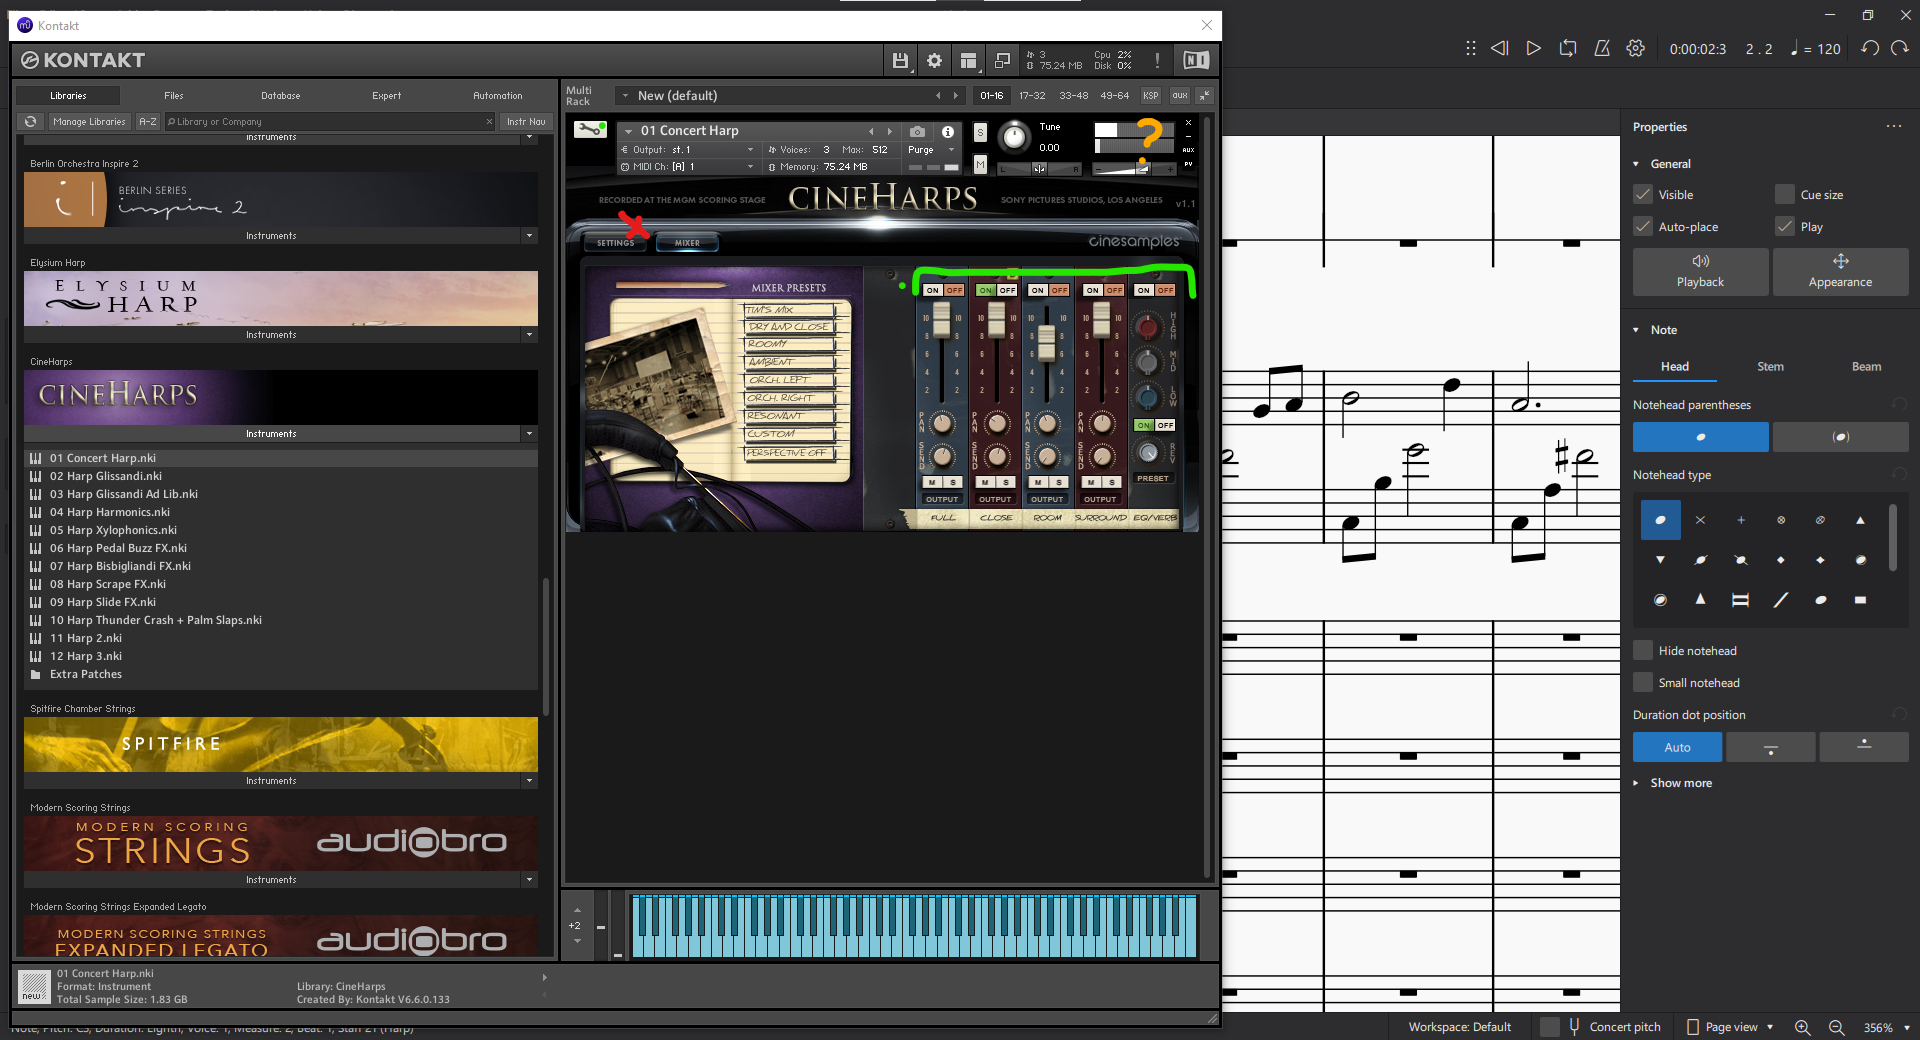Image resolution: width=1920 pixels, height=1040 pixels.
Task: Switch the first mixer channel to OFF
Action: [x=955, y=289]
